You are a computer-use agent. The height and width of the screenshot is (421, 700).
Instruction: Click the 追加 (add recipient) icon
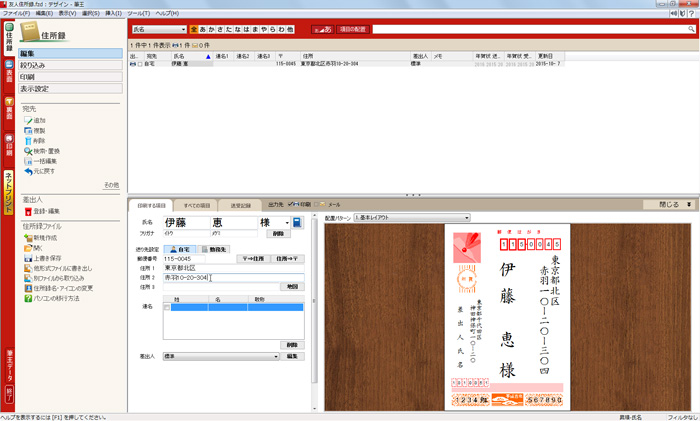27,120
